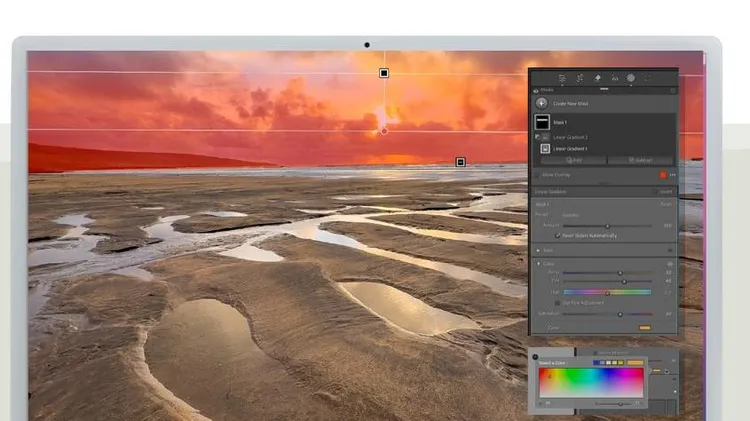Expand the collapsed Tone section
The width and height of the screenshot is (750, 421).
(x=538, y=250)
